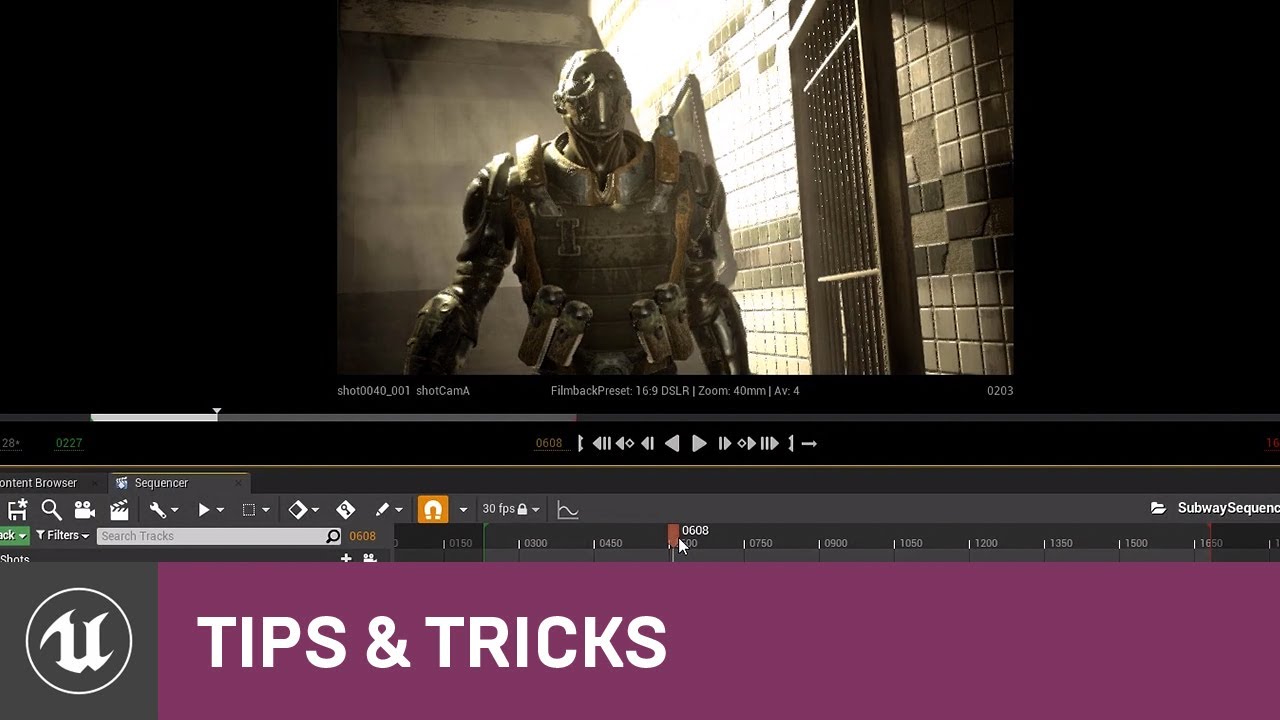Click the Create Camera icon

pyautogui.click(x=85, y=510)
